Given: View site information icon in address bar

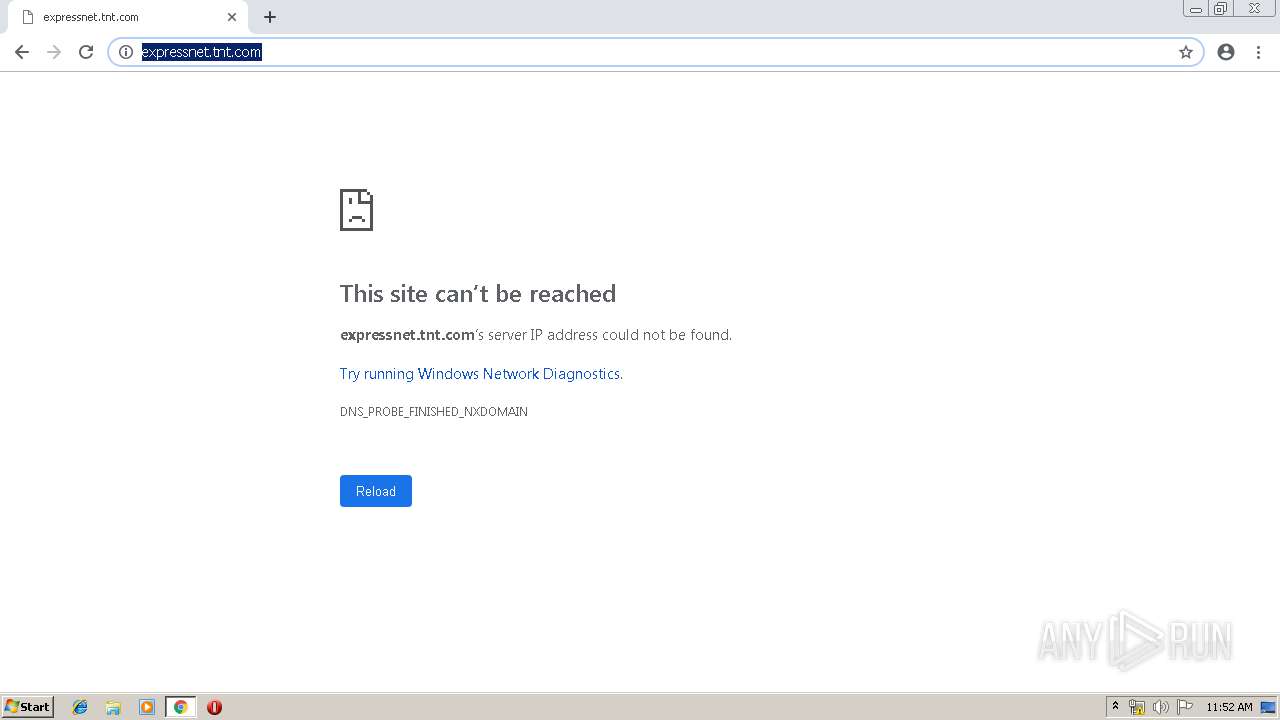Looking at the screenshot, I should click(126, 52).
